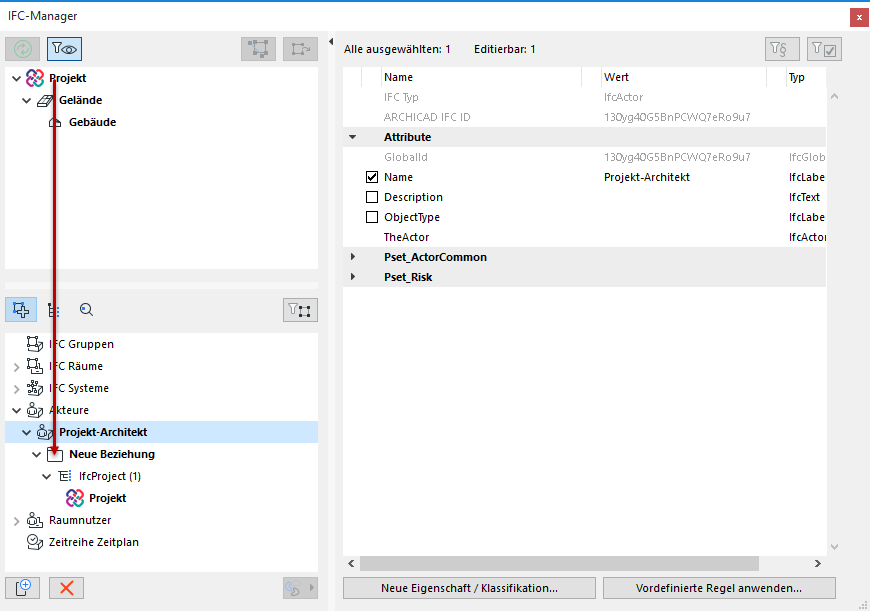The width and height of the screenshot is (870, 611).
Task: Select the Projekt root icon in tree
Action: point(35,78)
